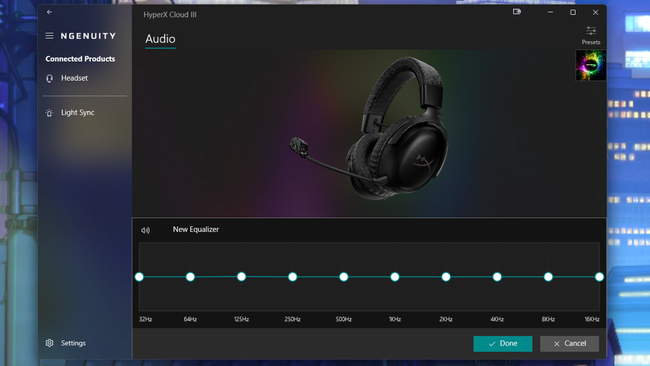Close the NGENUITY window

[595, 12]
